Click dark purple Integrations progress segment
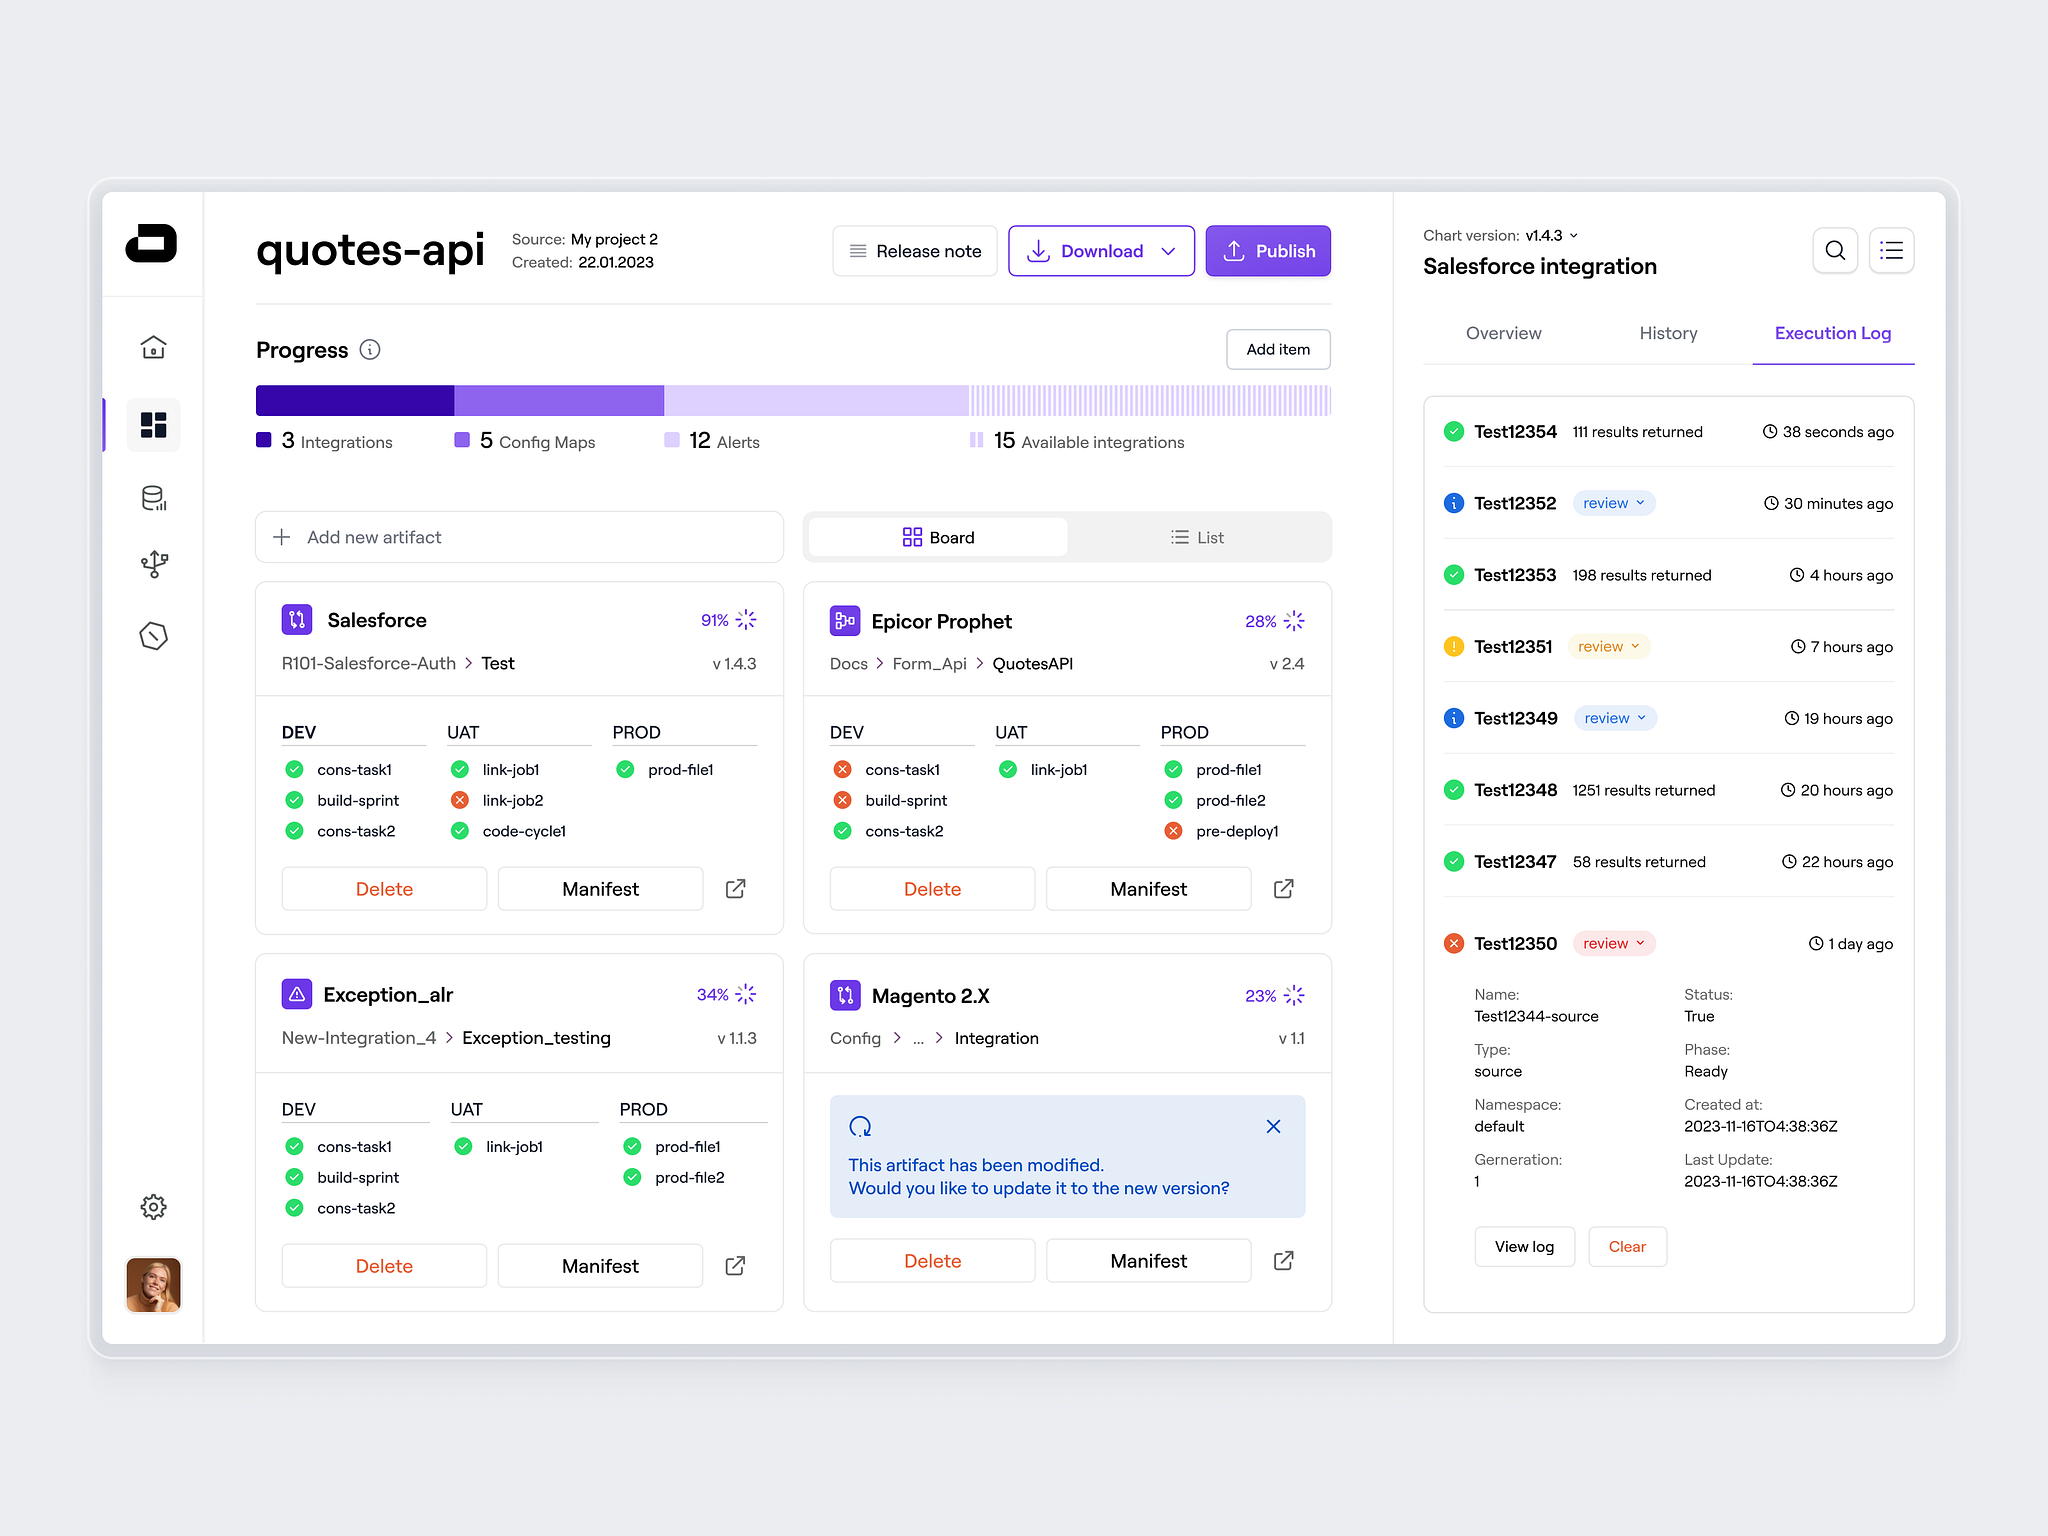The image size is (2048, 1536). click(355, 400)
